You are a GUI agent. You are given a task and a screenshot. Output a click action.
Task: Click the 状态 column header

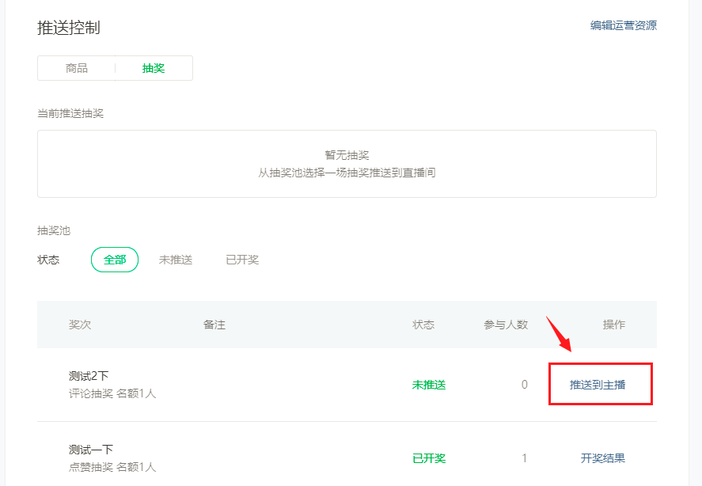point(424,325)
